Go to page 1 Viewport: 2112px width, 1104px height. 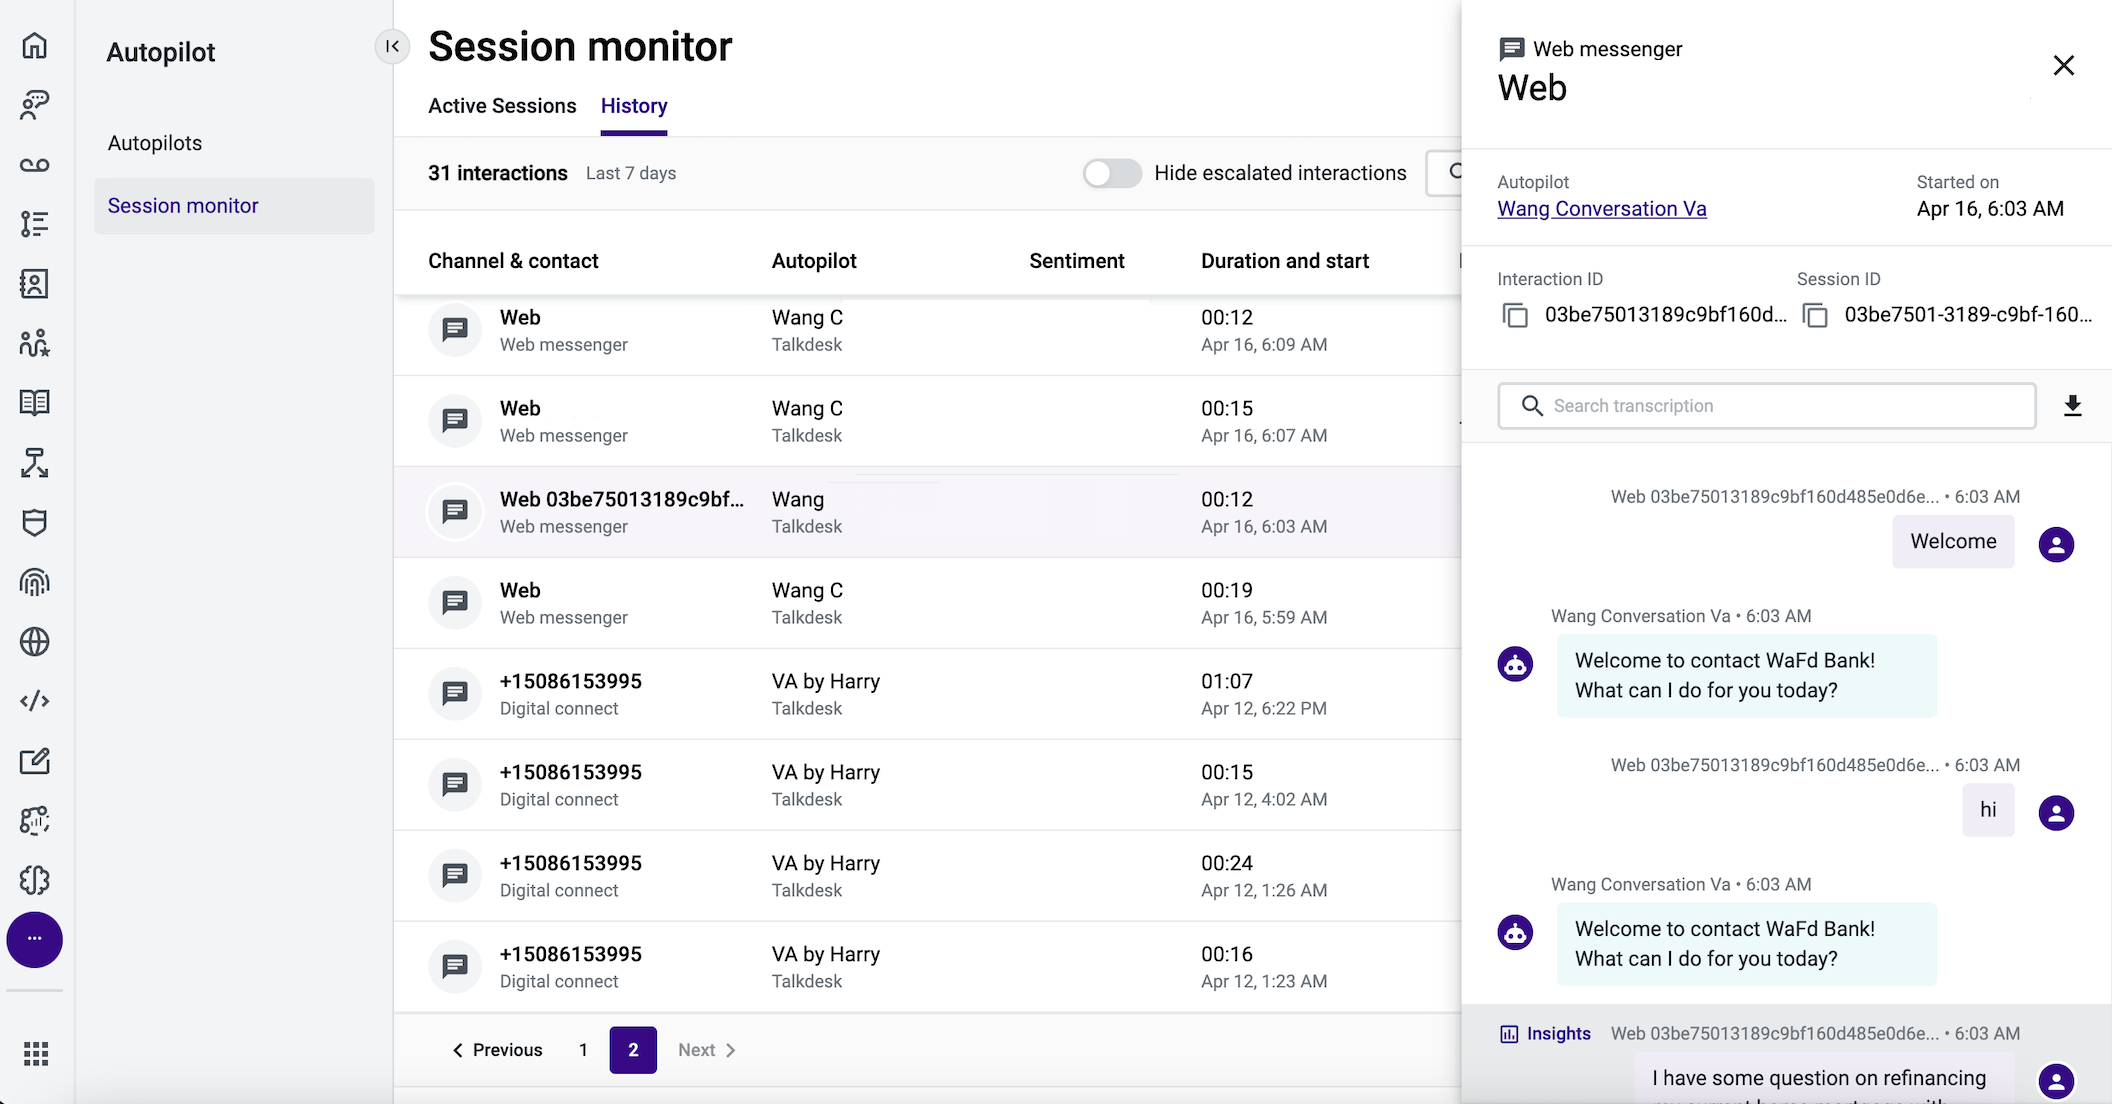tap(583, 1050)
